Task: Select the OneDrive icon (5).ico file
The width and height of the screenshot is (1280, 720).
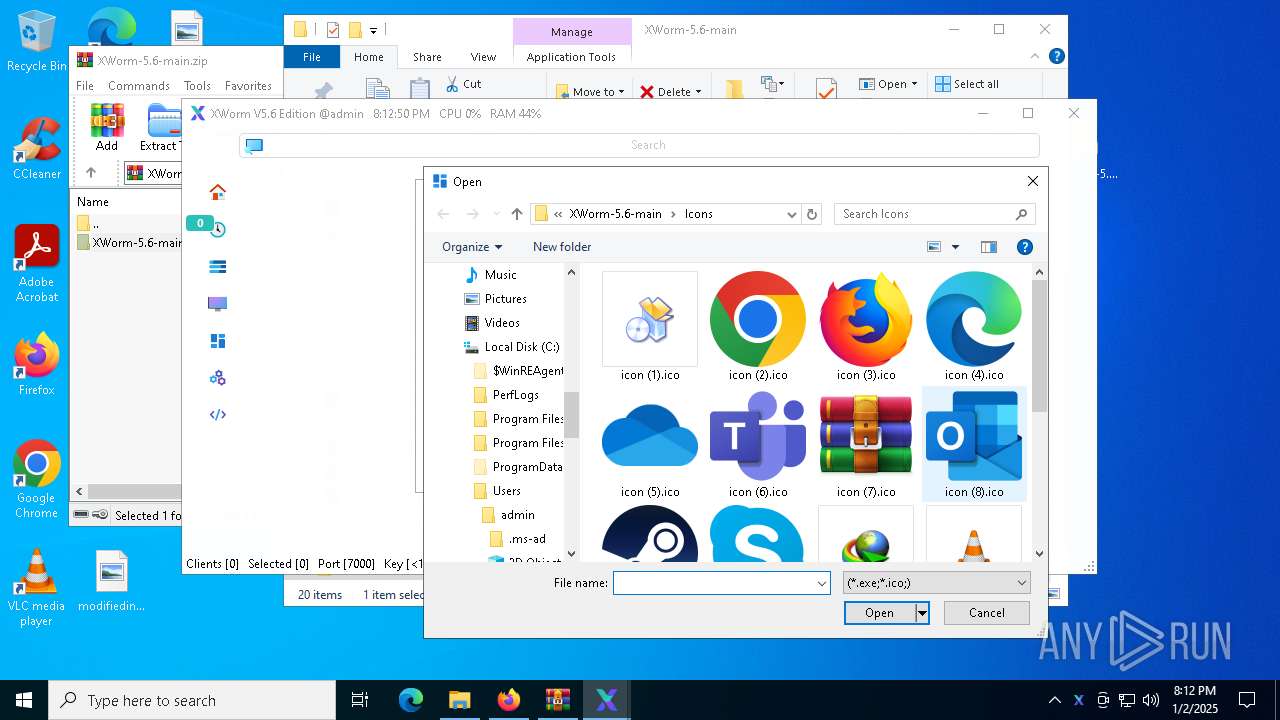Action: click(650, 444)
